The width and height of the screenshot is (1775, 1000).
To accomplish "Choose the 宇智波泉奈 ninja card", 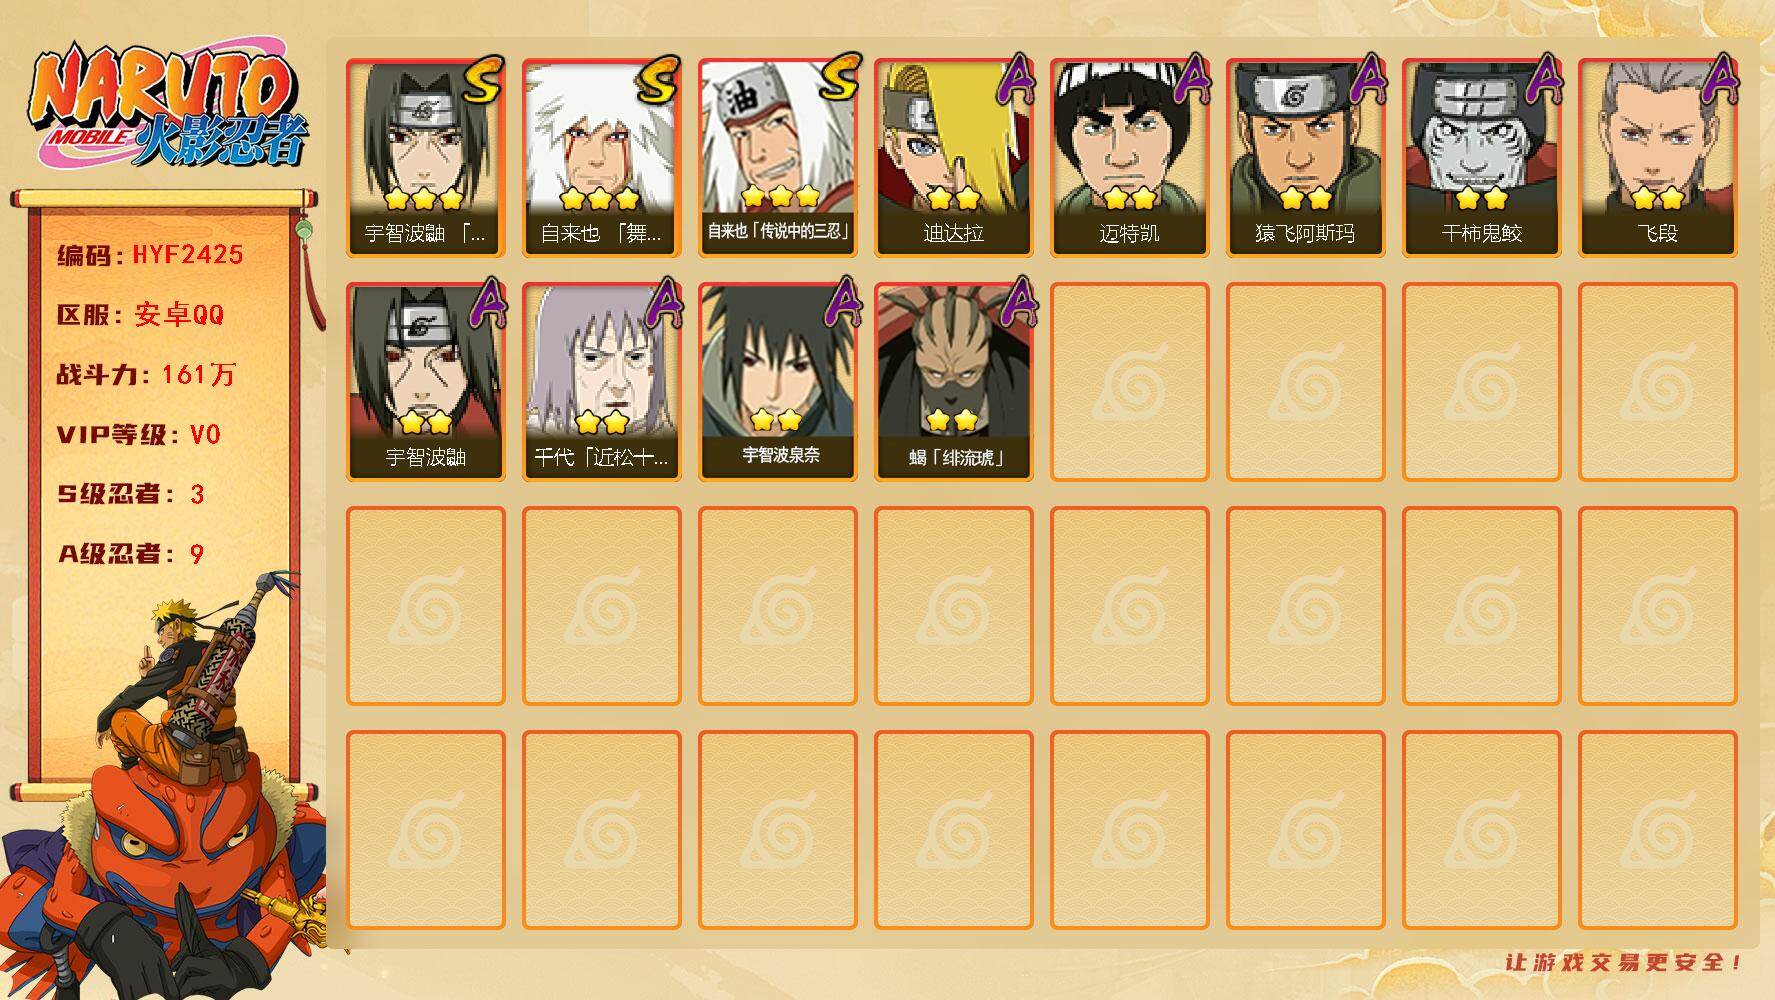I will coord(777,382).
